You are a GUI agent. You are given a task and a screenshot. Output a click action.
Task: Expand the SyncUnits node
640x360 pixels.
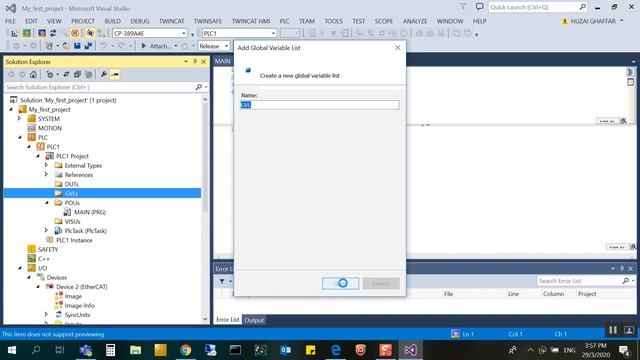click(x=47, y=315)
